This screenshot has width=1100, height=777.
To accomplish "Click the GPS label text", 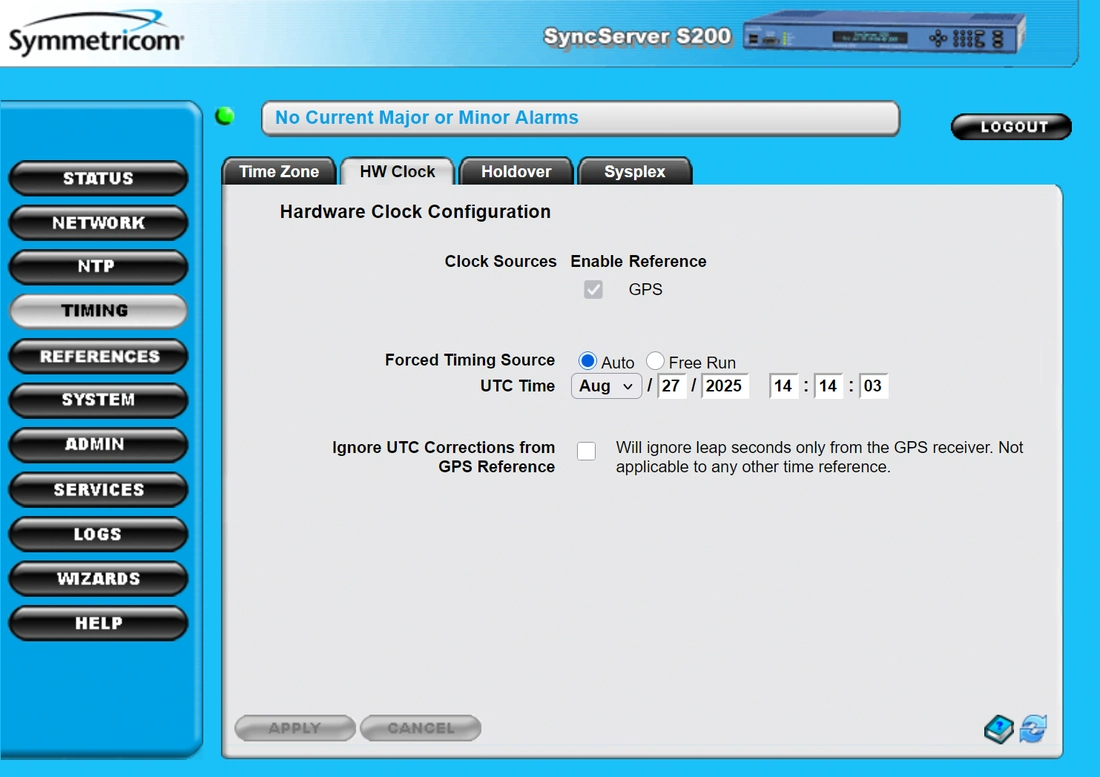I will [645, 290].
